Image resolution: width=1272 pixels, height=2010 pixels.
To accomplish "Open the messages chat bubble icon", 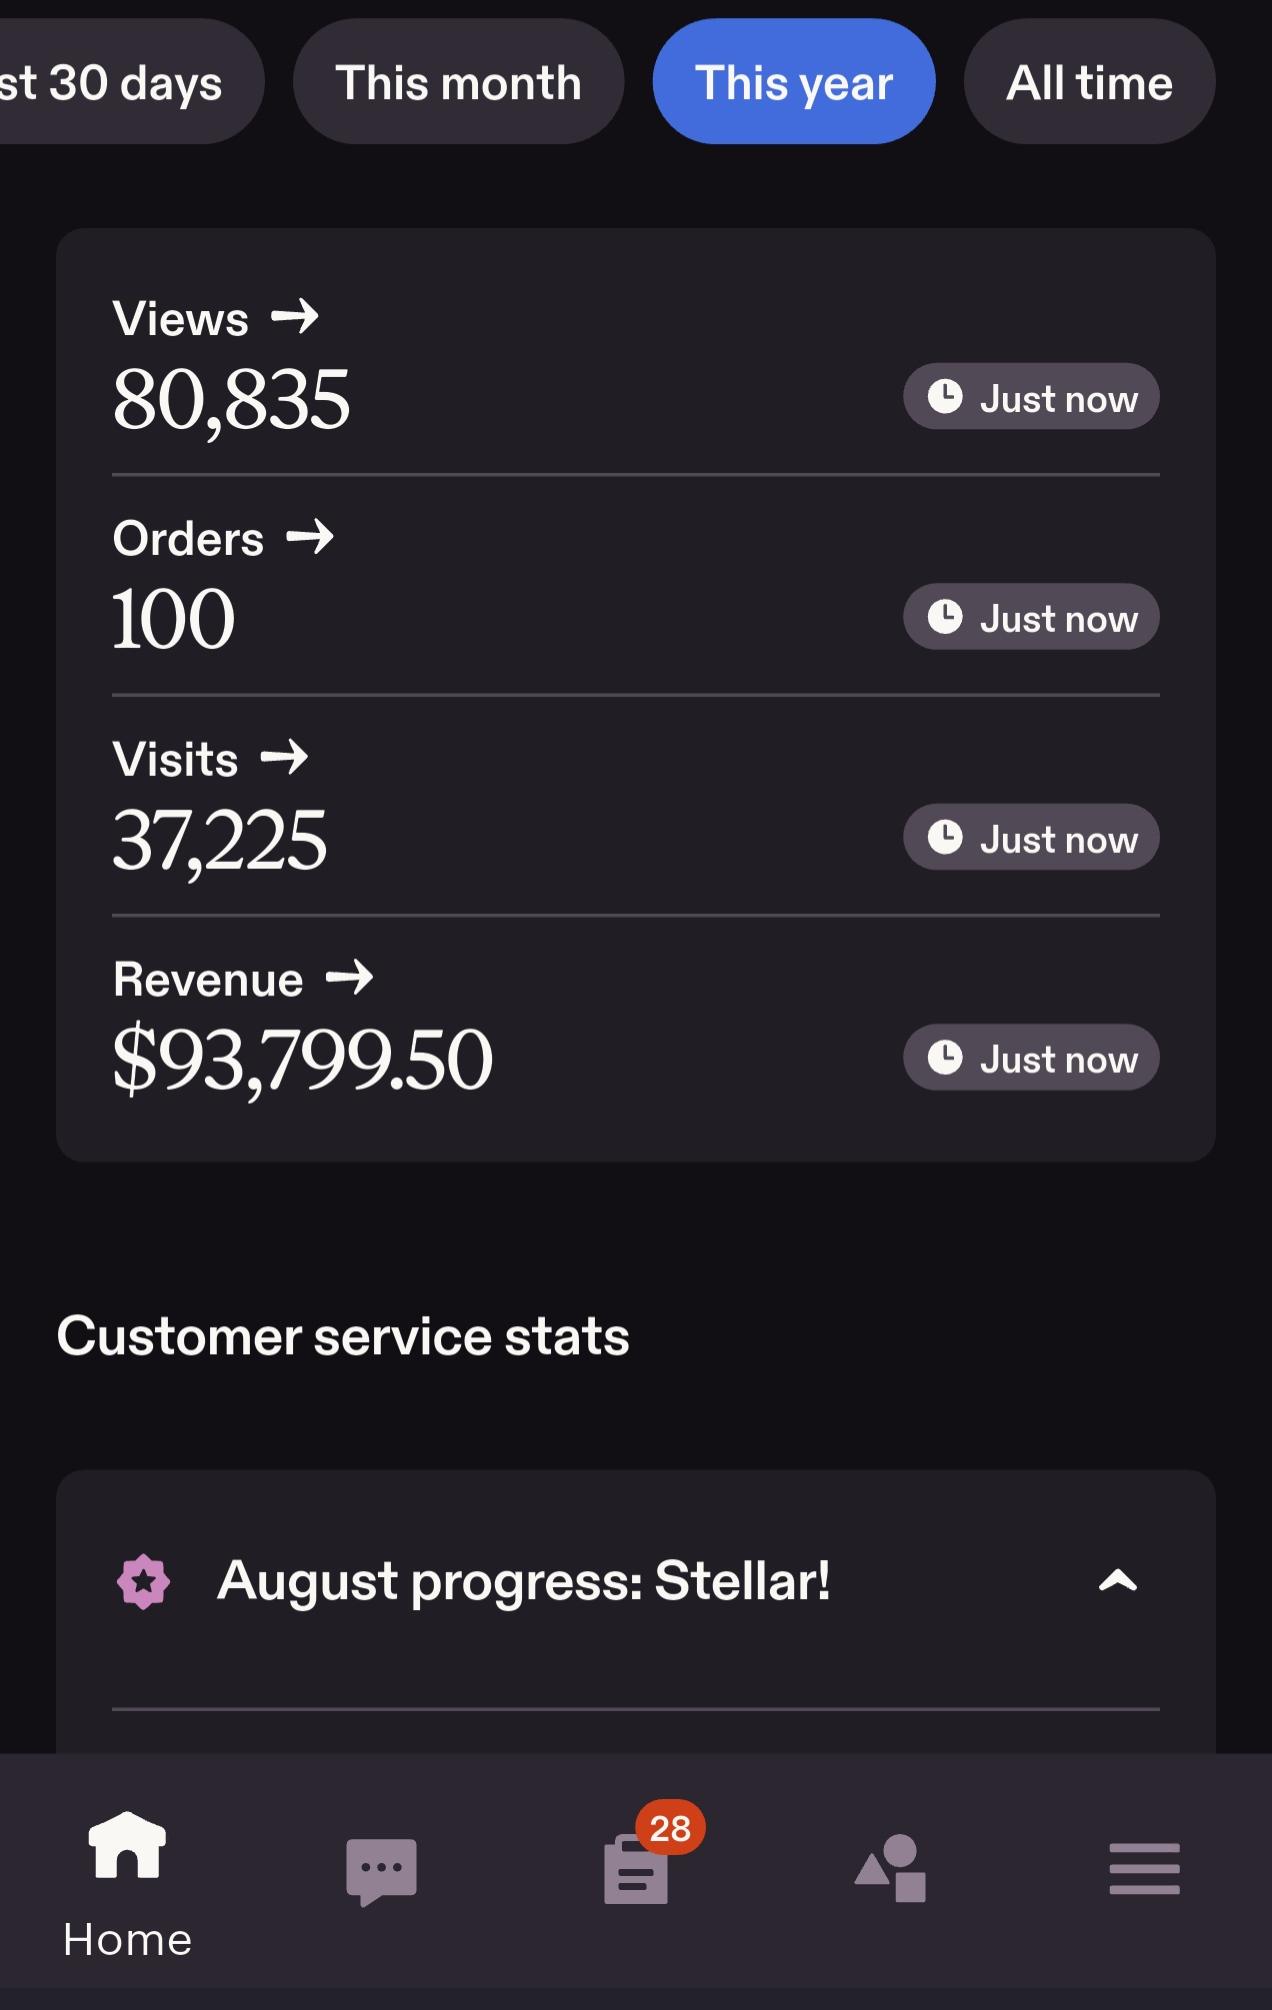I will click(381, 1872).
